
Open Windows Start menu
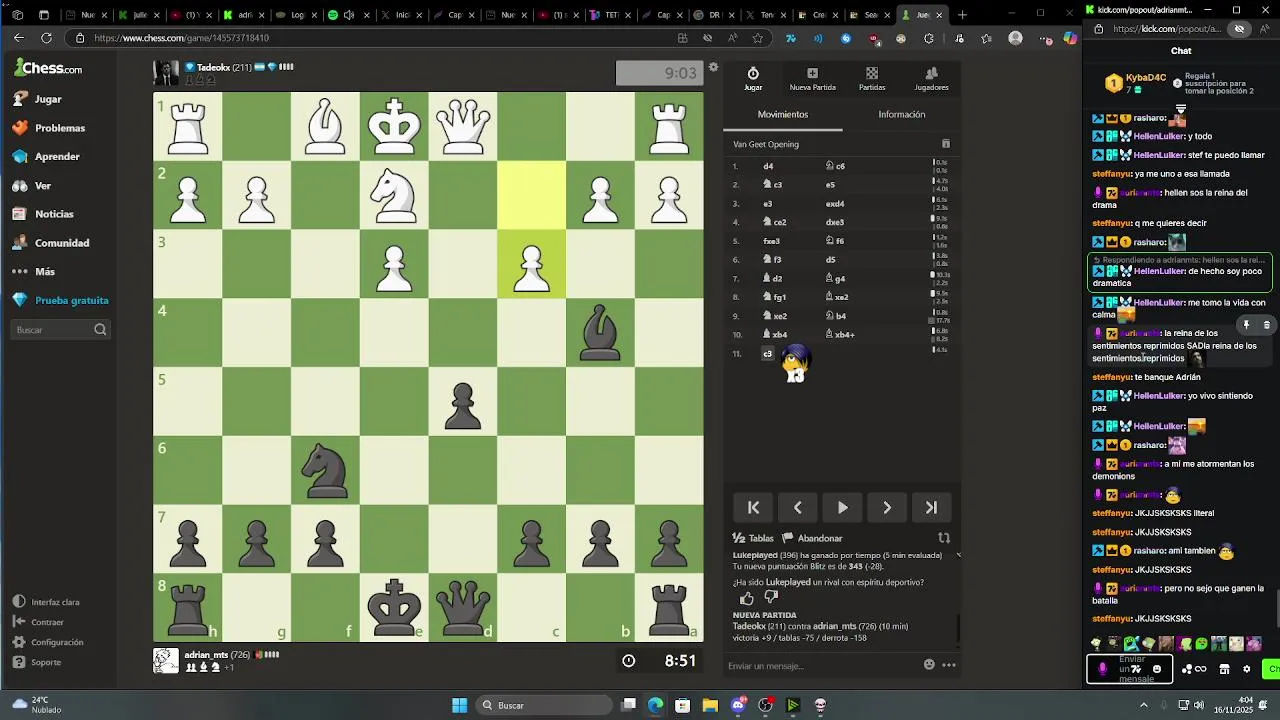pyautogui.click(x=459, y=705)
